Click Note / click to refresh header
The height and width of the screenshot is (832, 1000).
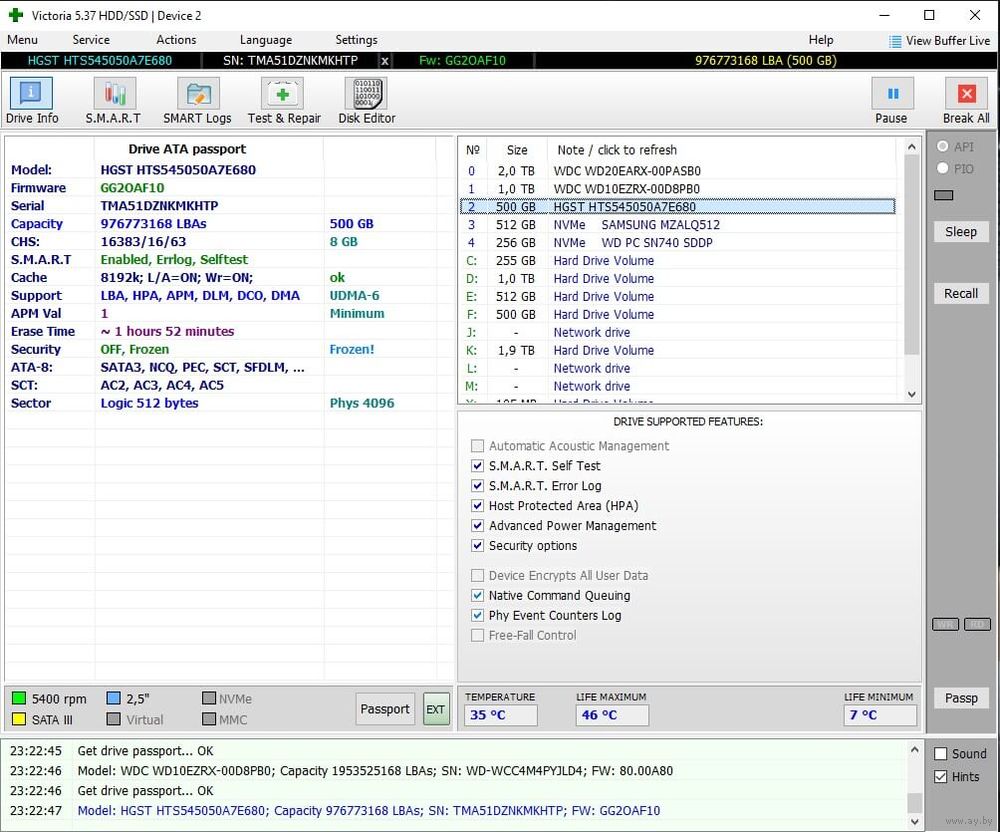(617, 150)
